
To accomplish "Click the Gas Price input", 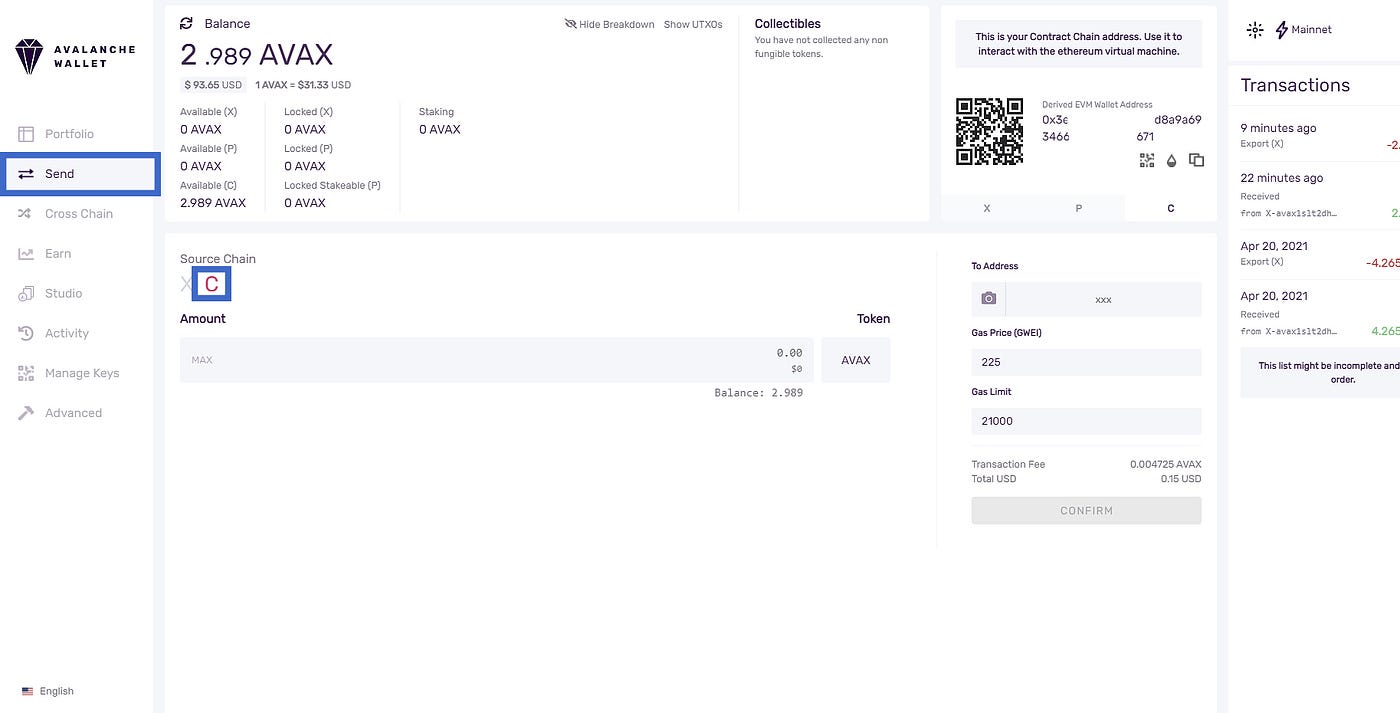I will tap(1086, 362).
